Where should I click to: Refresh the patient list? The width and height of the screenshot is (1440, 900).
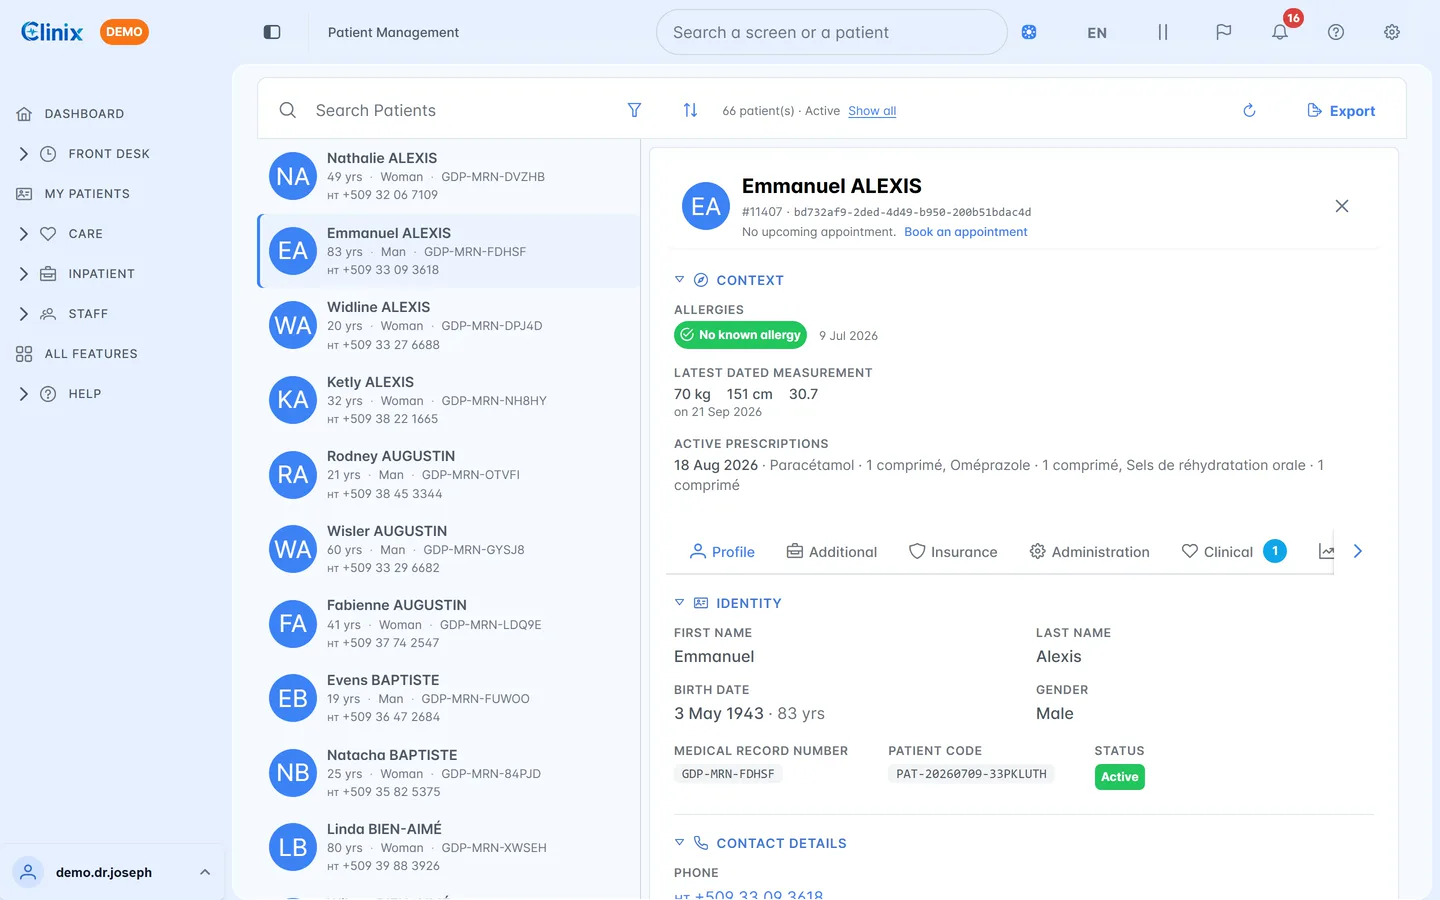coord(1249,110)
